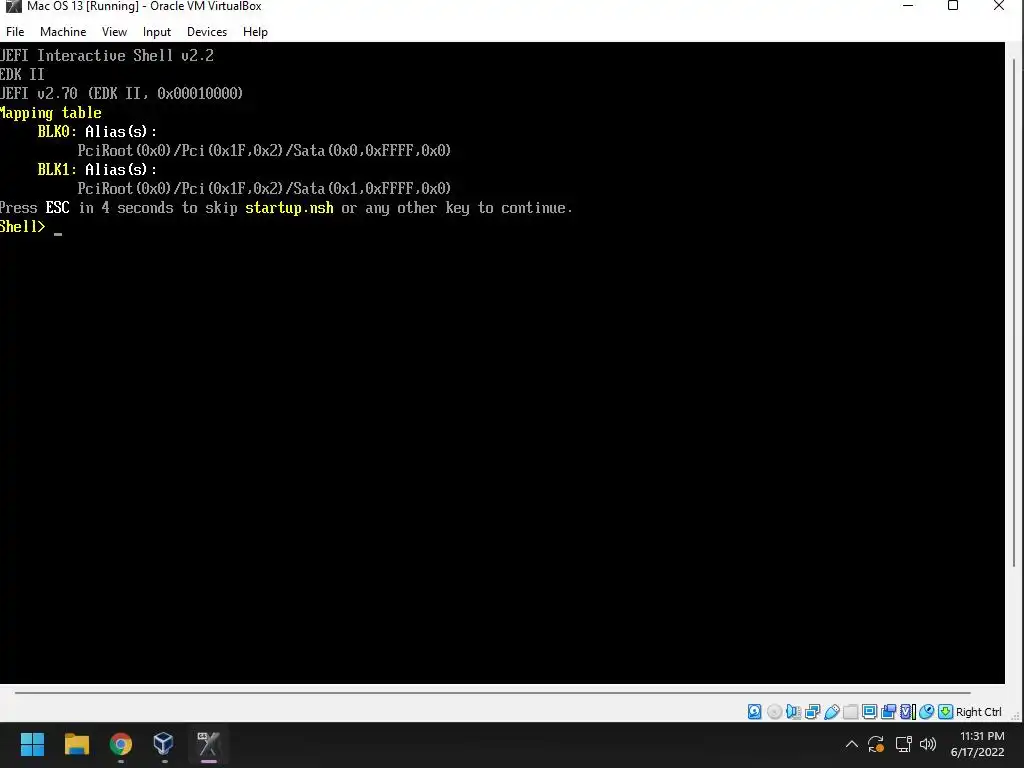
Task: Click the EDK II text line
Action: [x=22, y=74]
